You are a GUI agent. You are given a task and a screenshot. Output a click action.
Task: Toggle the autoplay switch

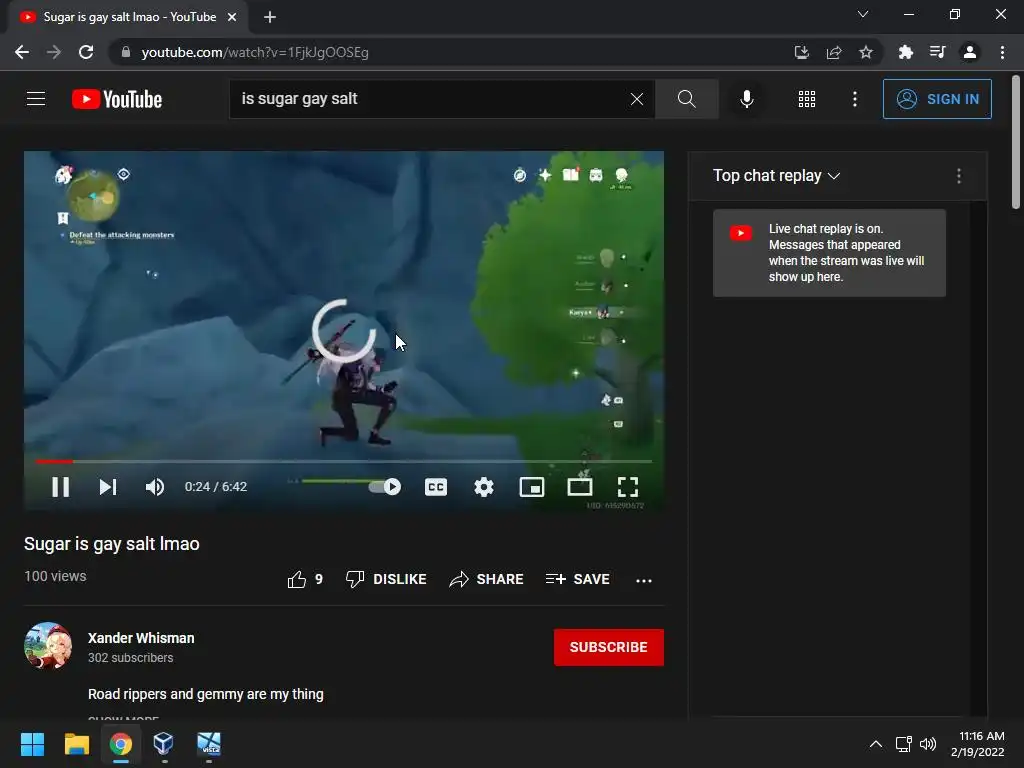pos(385,487)
